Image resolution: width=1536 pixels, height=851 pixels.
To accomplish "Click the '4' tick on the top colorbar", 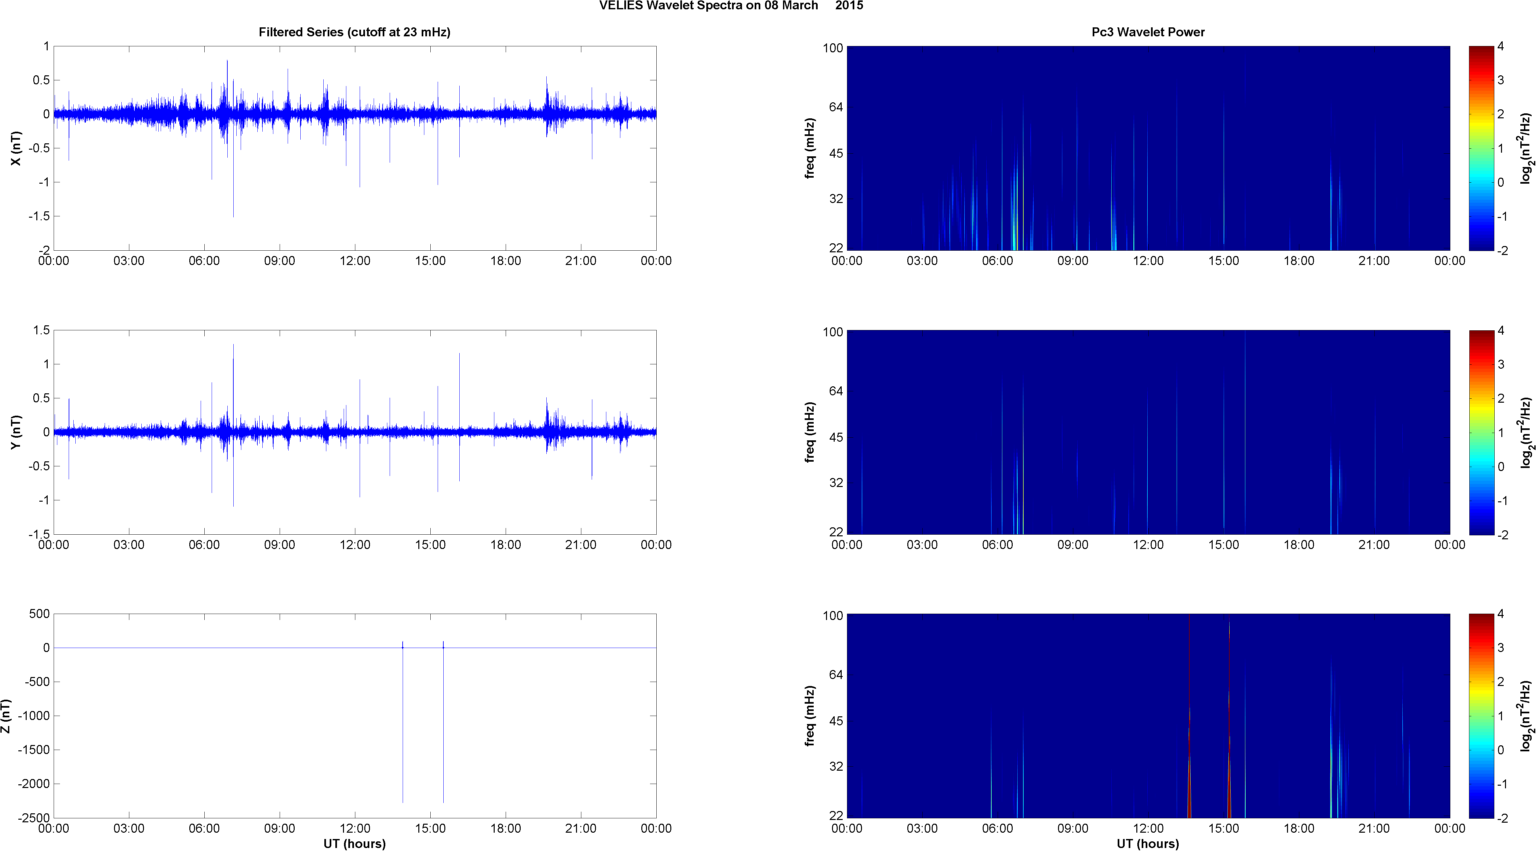I will click(1501, 47).
